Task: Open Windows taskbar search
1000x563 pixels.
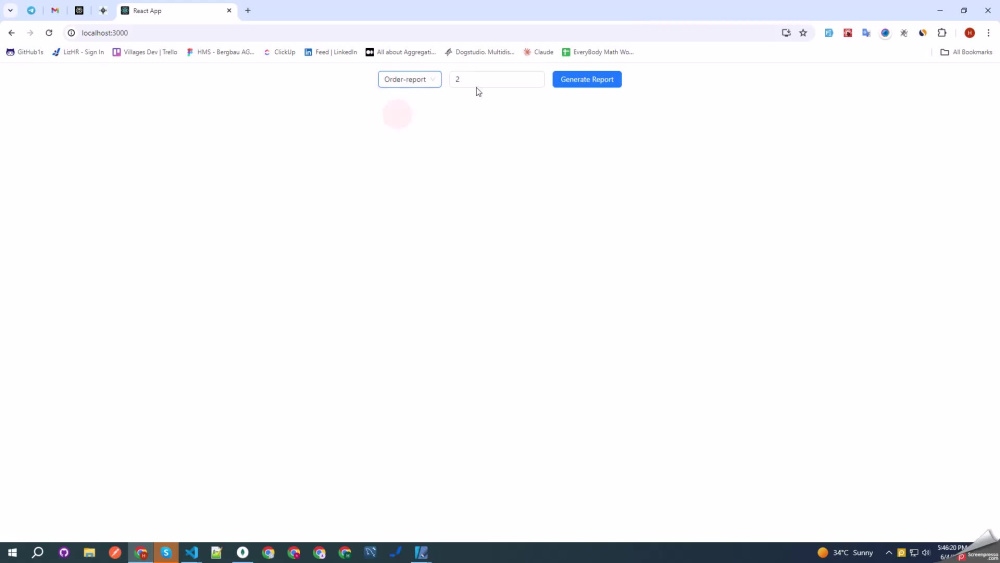Action: tap(38, 552)
